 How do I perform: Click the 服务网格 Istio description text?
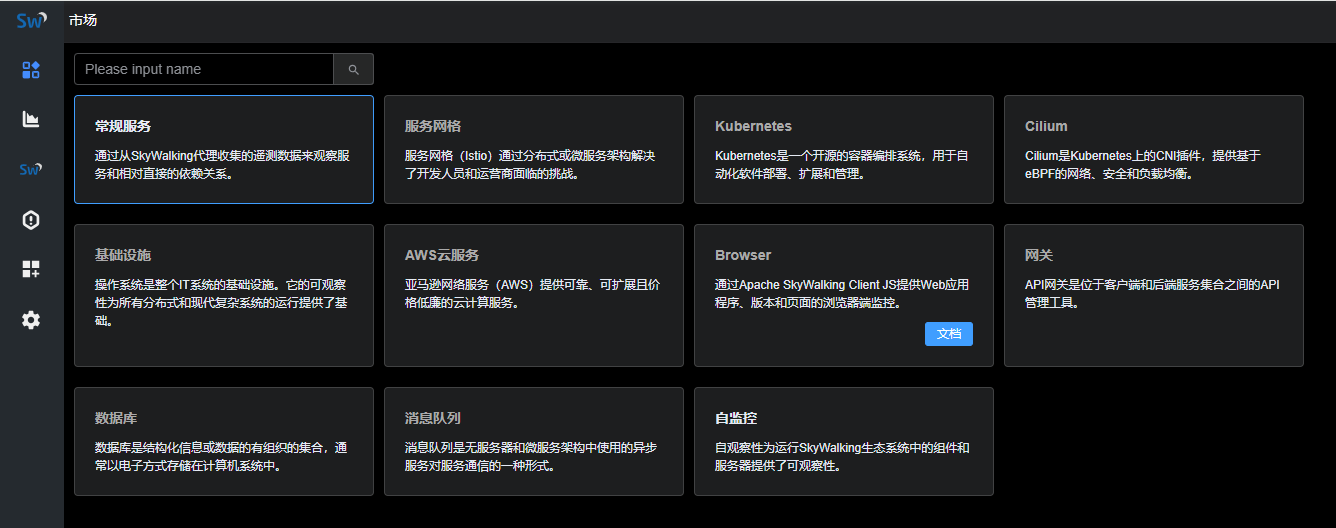tap(530, 164)
